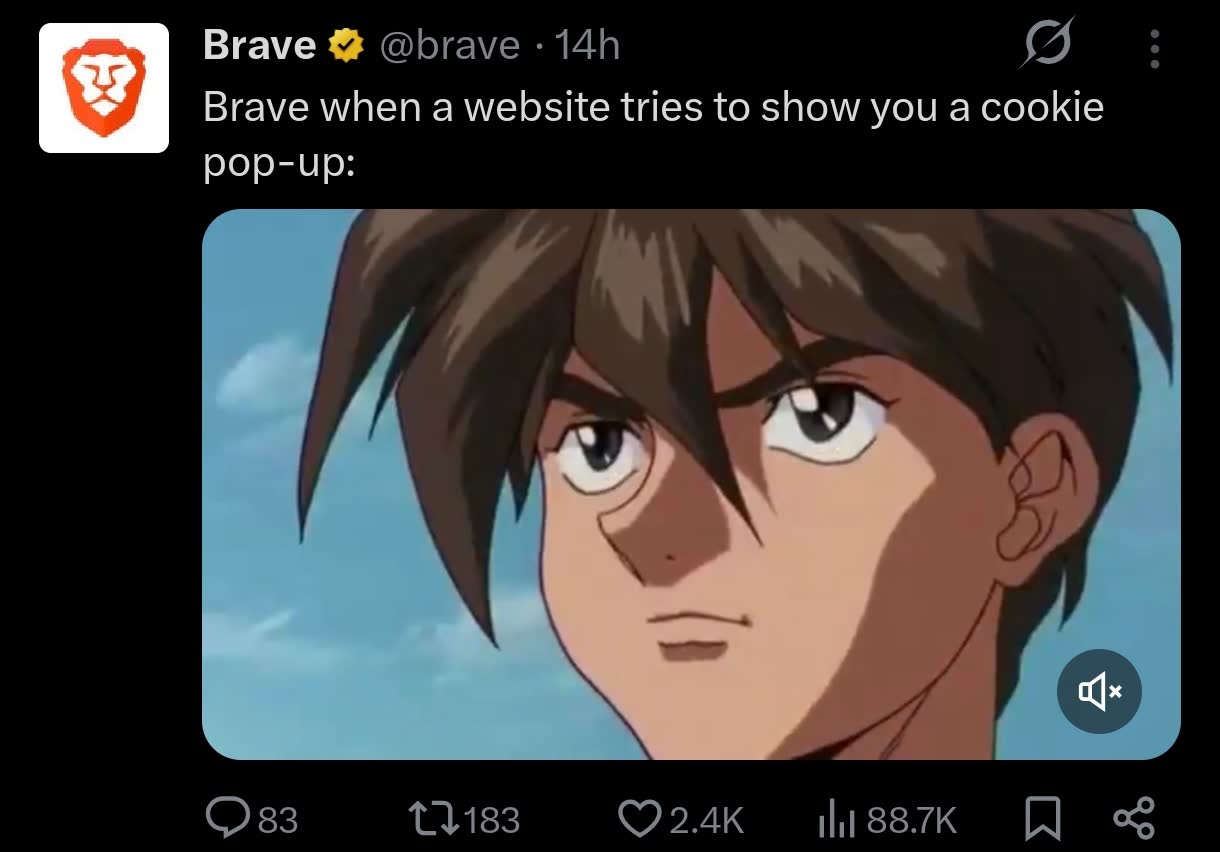Bookmark this Brave post
Screen dimensions: 1220x852
click(x=1044, y=820)
